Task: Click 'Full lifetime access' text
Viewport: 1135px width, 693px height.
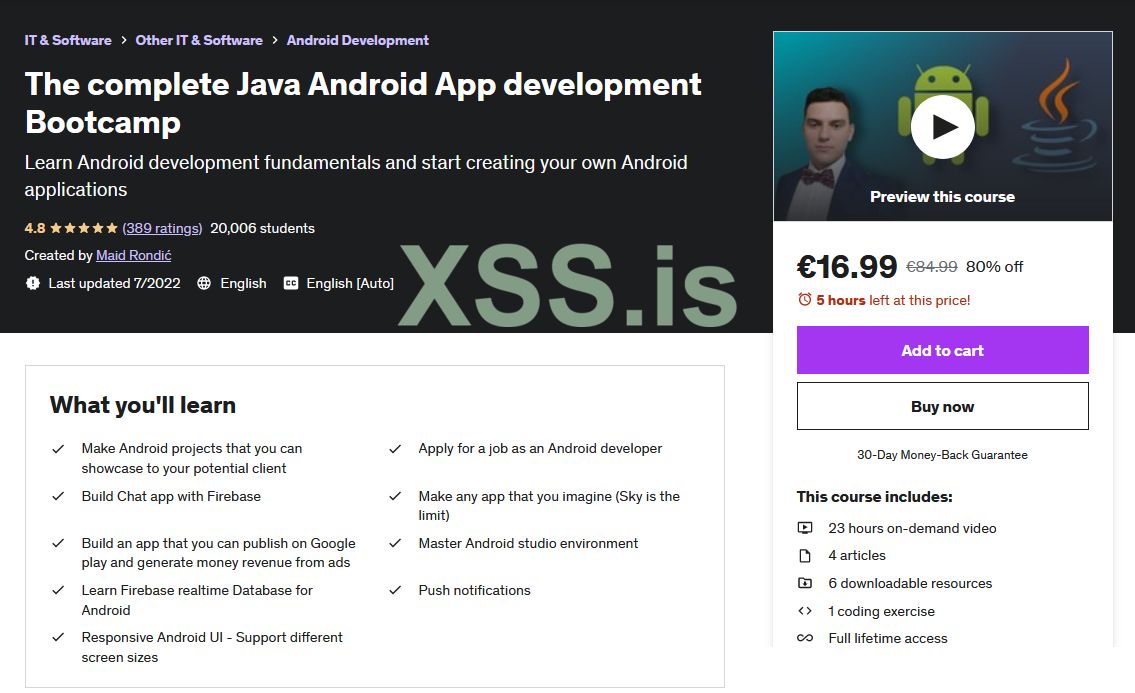Action: (x=887, y=638)
